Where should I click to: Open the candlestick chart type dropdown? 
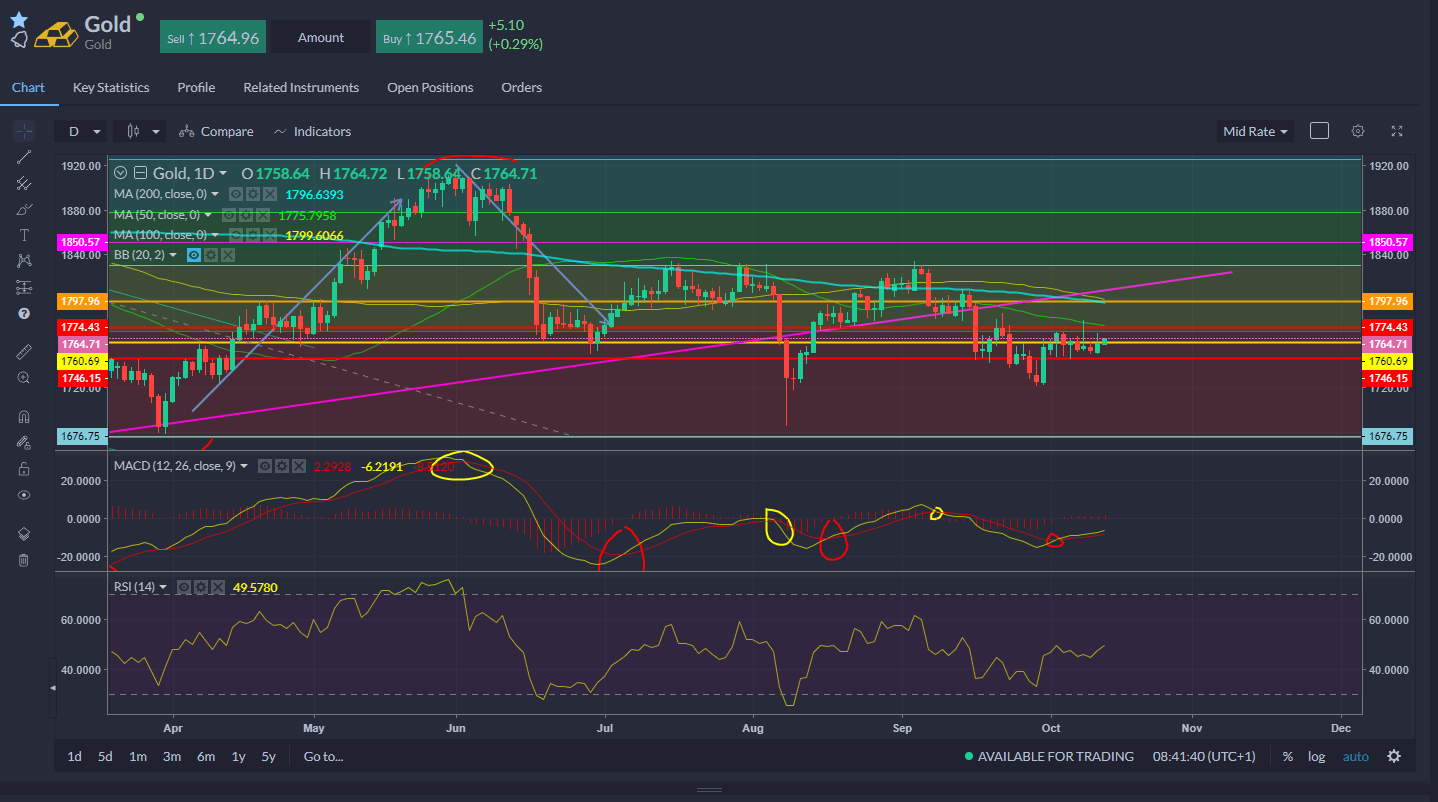(142, 131)
